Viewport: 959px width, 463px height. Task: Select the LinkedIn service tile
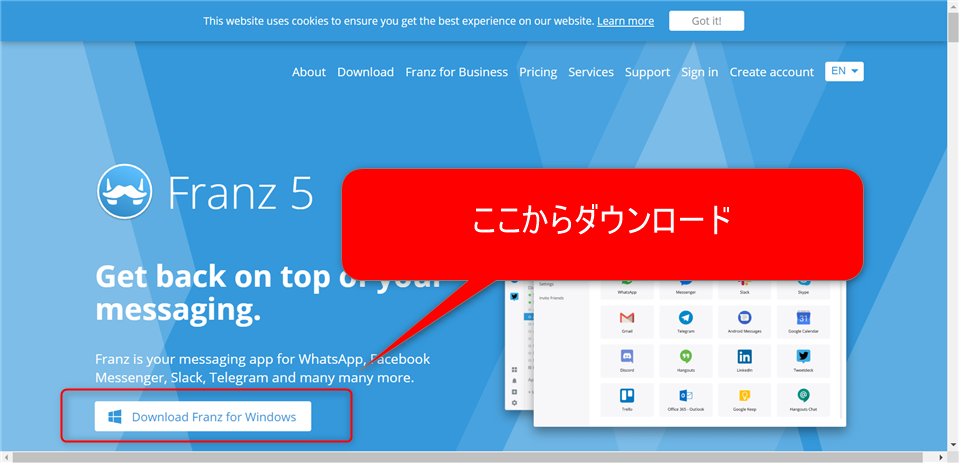[744, 361]
